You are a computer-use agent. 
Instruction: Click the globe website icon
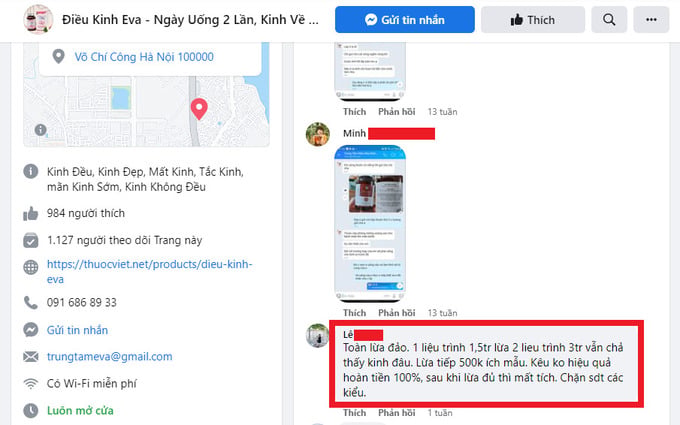31,267
